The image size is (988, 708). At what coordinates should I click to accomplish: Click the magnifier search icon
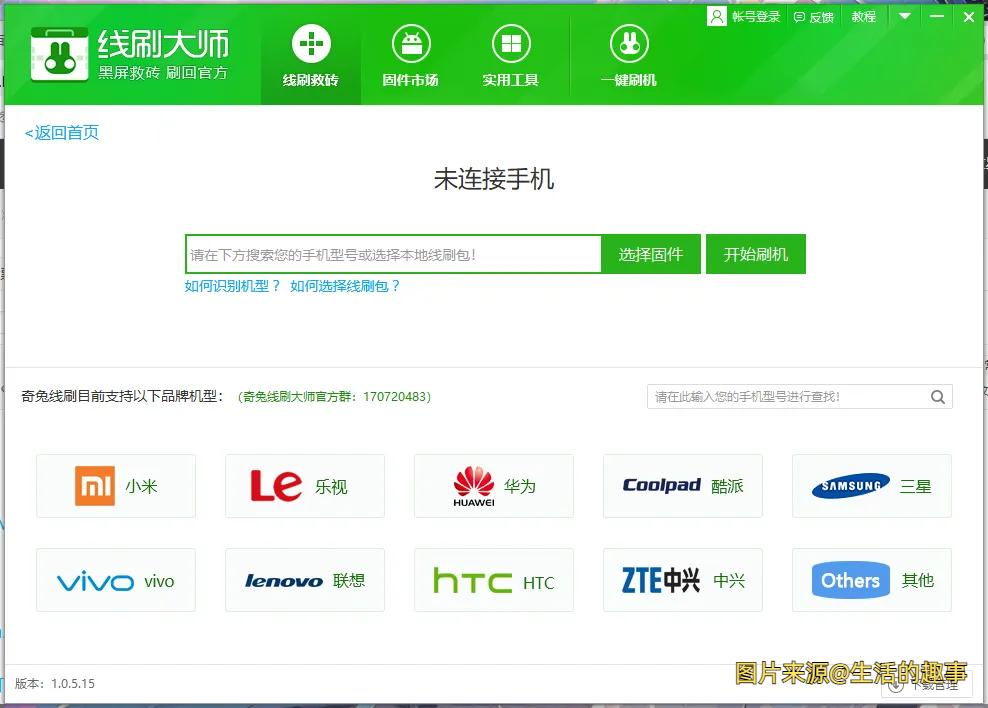(x=938, y=397)
